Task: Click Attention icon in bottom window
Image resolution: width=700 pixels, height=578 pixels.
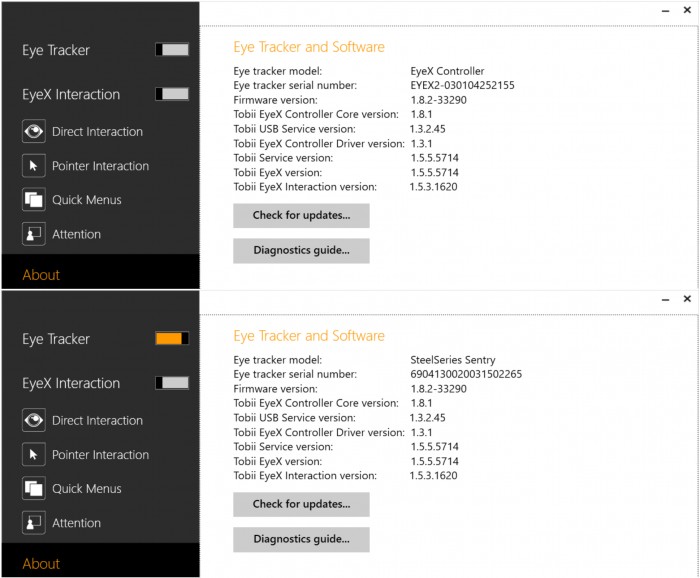Action: [x=34, y=523]
